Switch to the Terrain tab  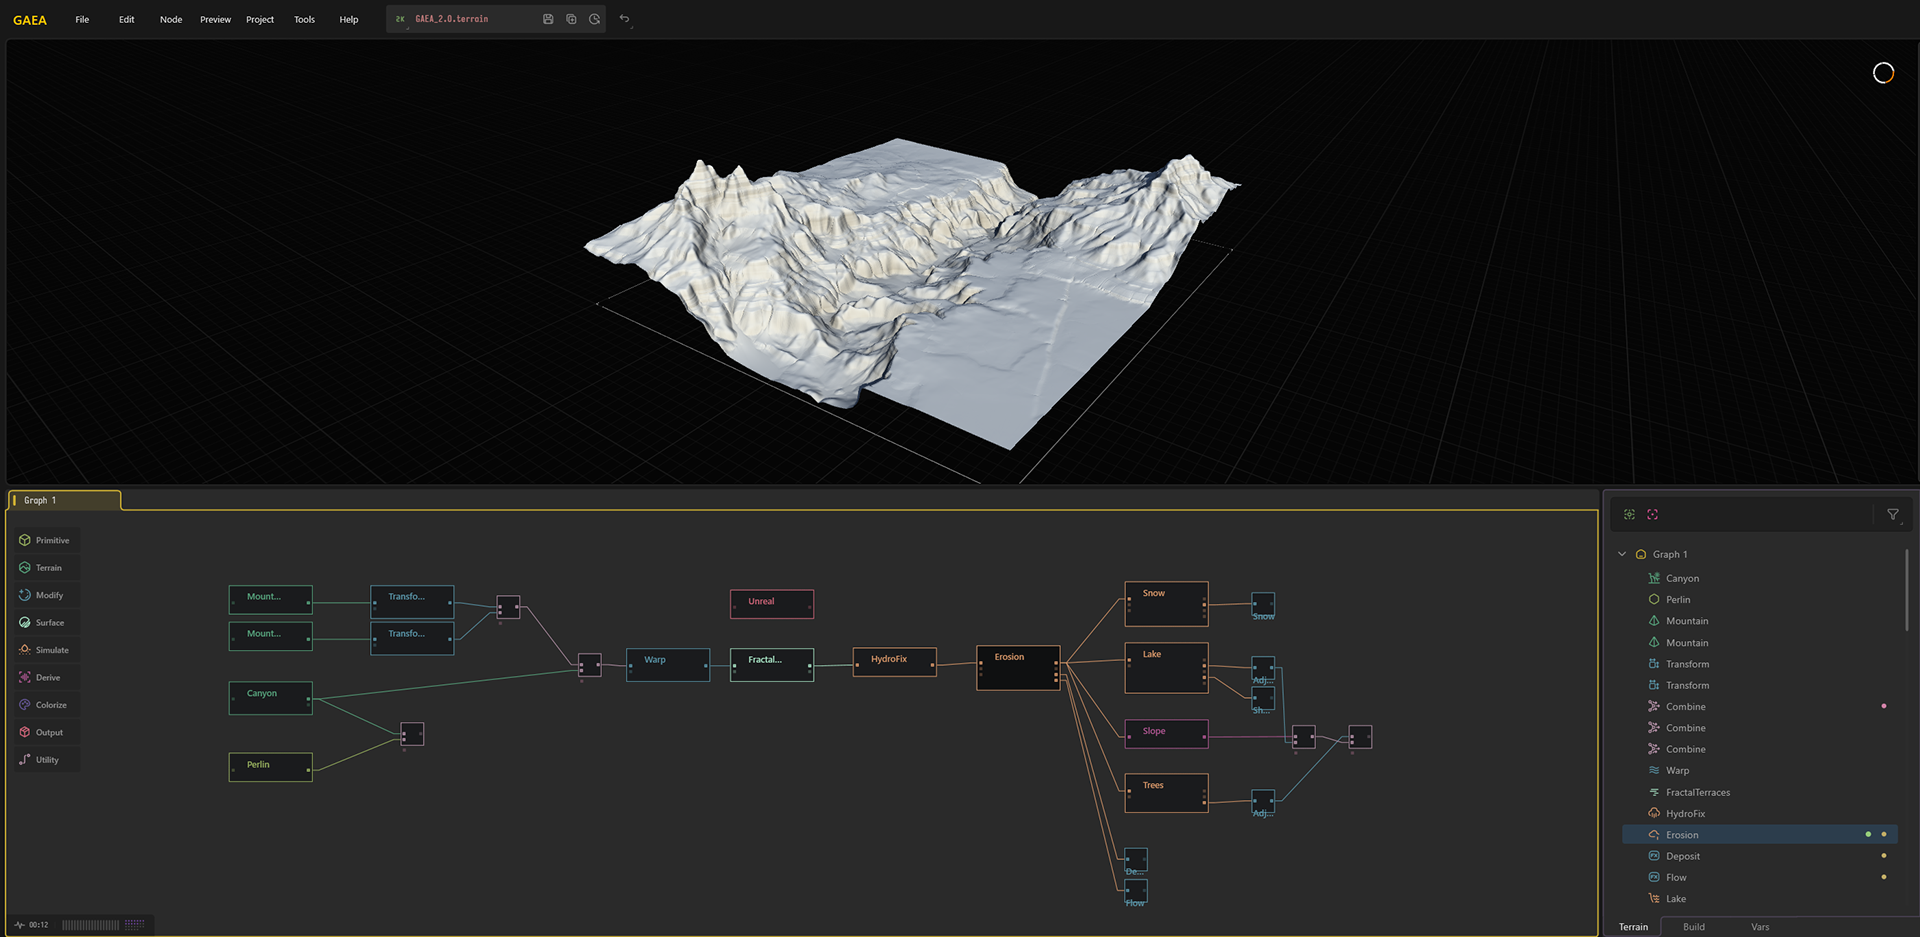[1633, 927]
